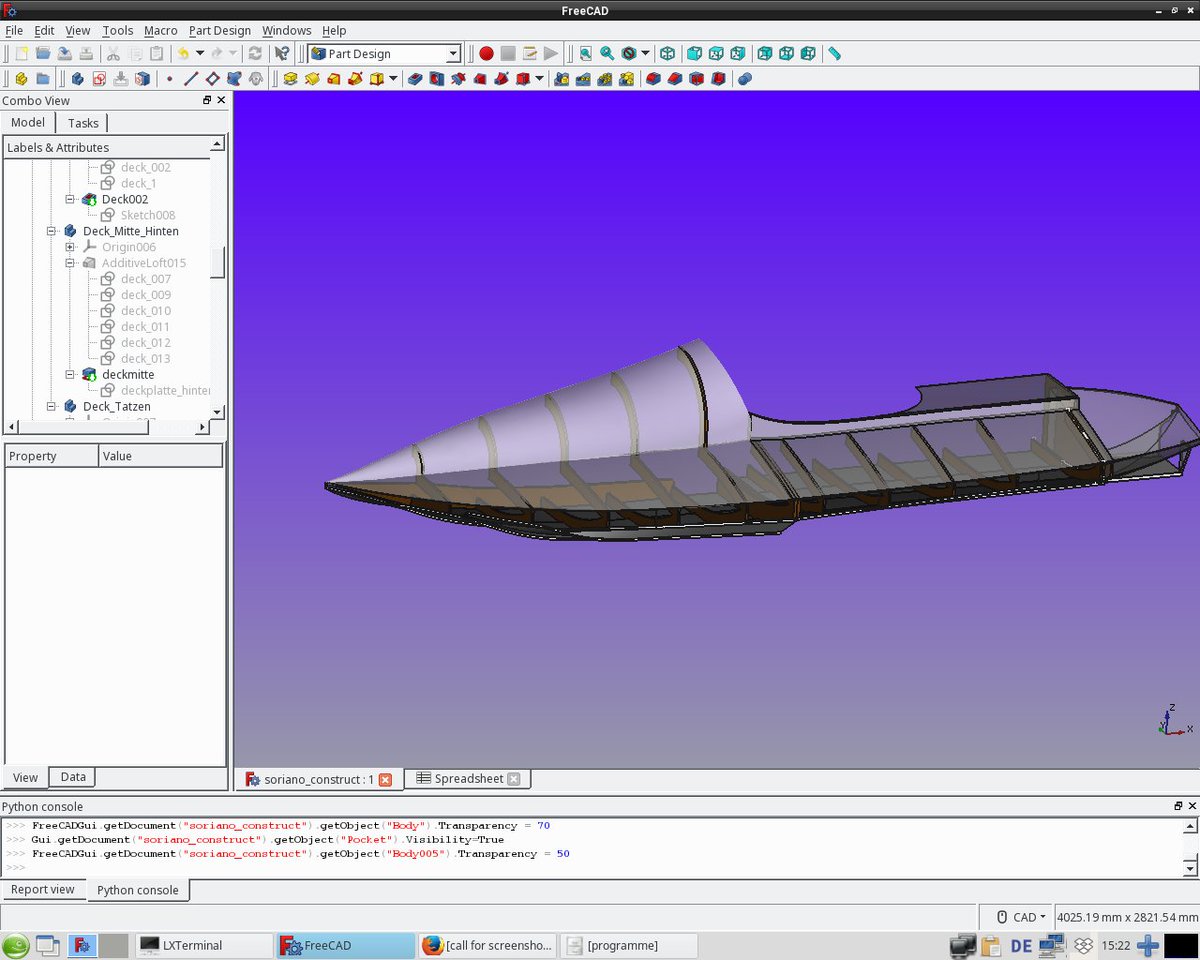1200x960 pixels.
Task: Click the Revolution tool icon
Action: coord(312,78)
